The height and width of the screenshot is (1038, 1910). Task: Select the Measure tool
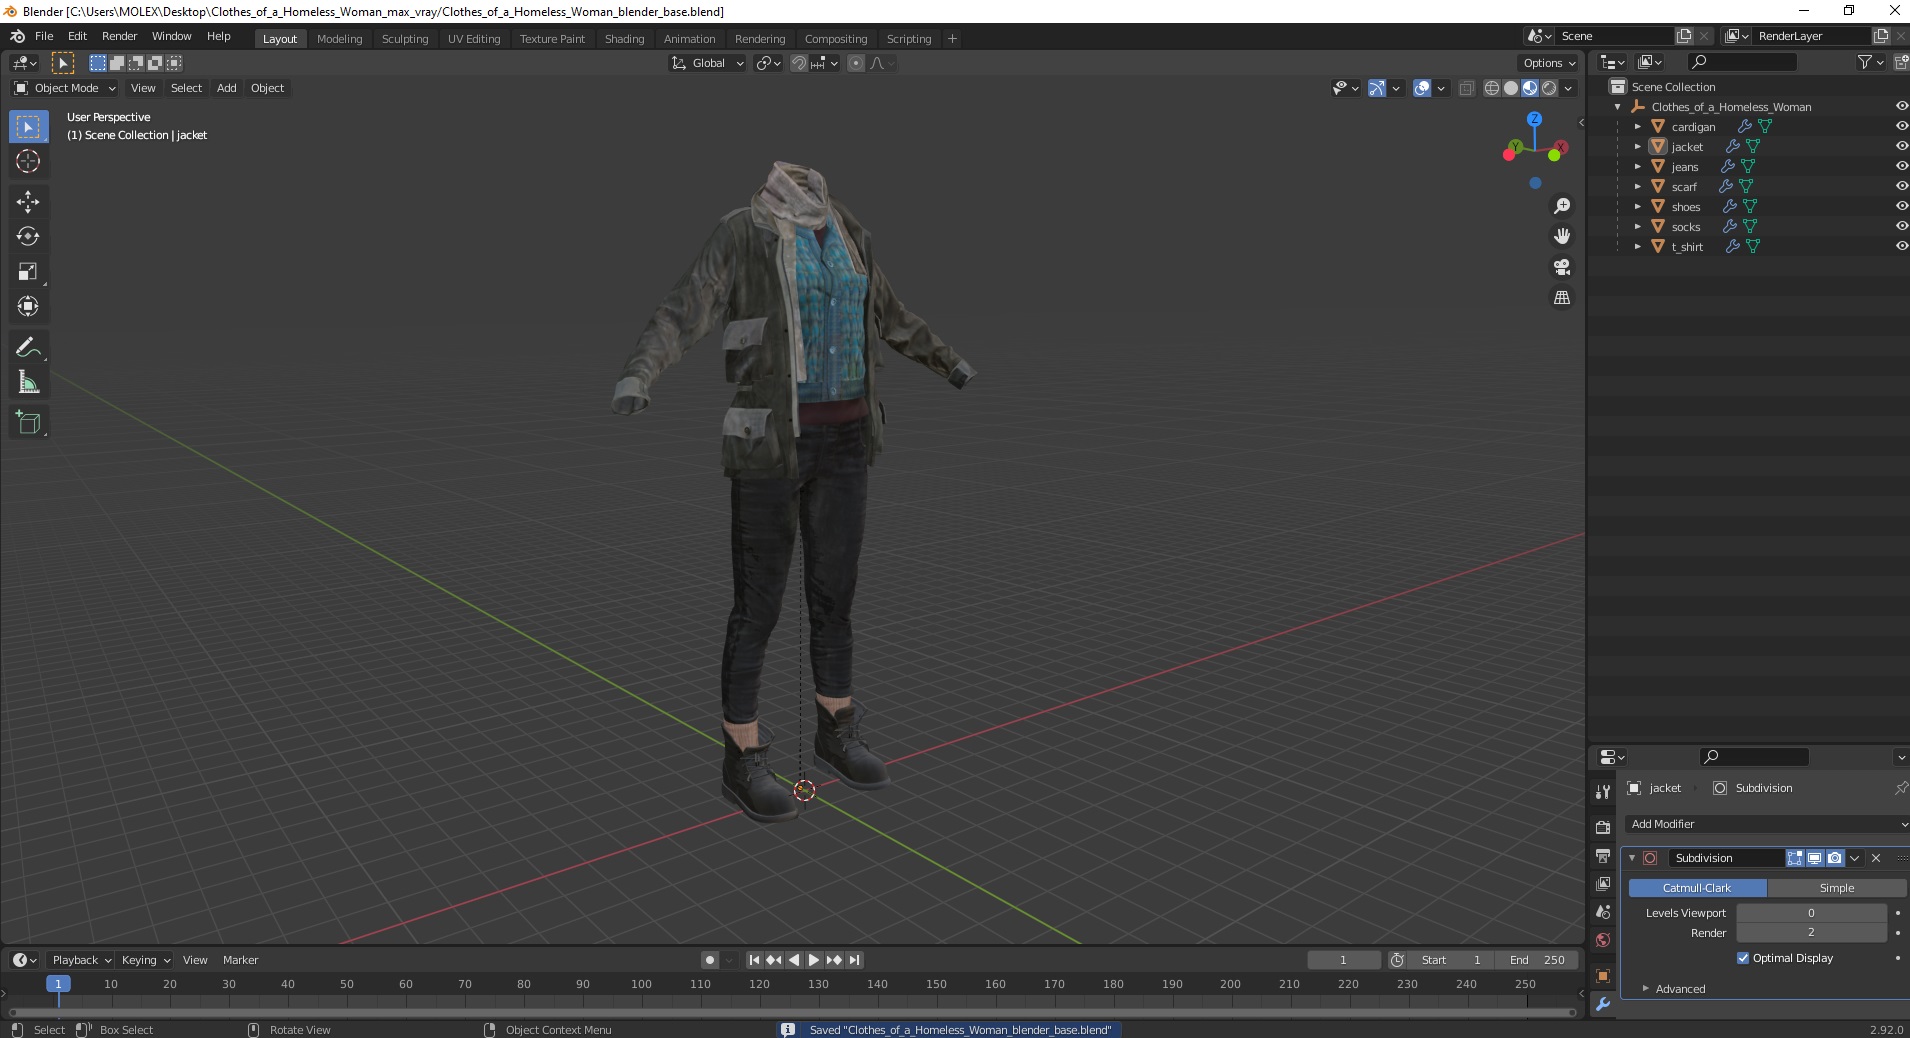coord(28,383)
